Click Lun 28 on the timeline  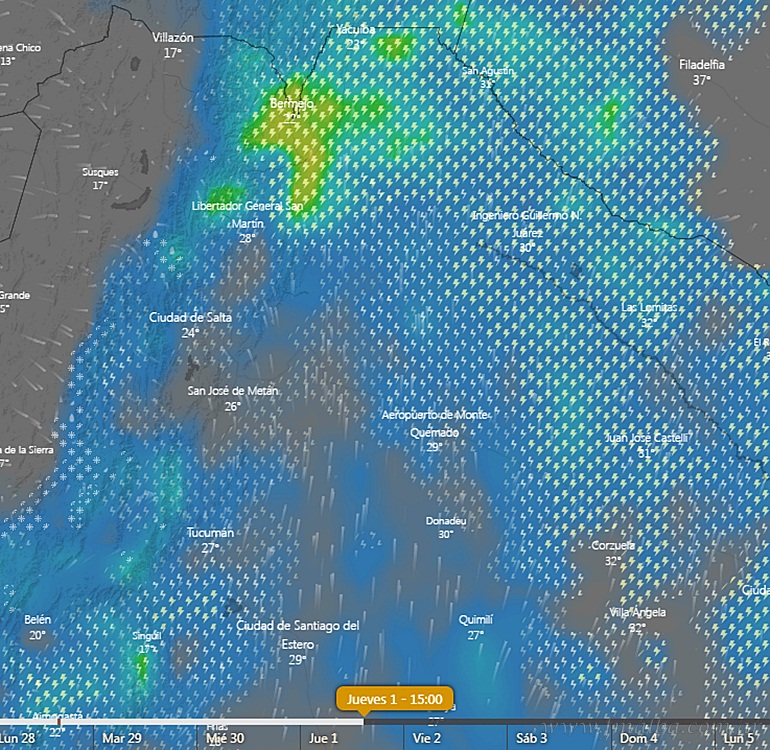pos(18,738)
